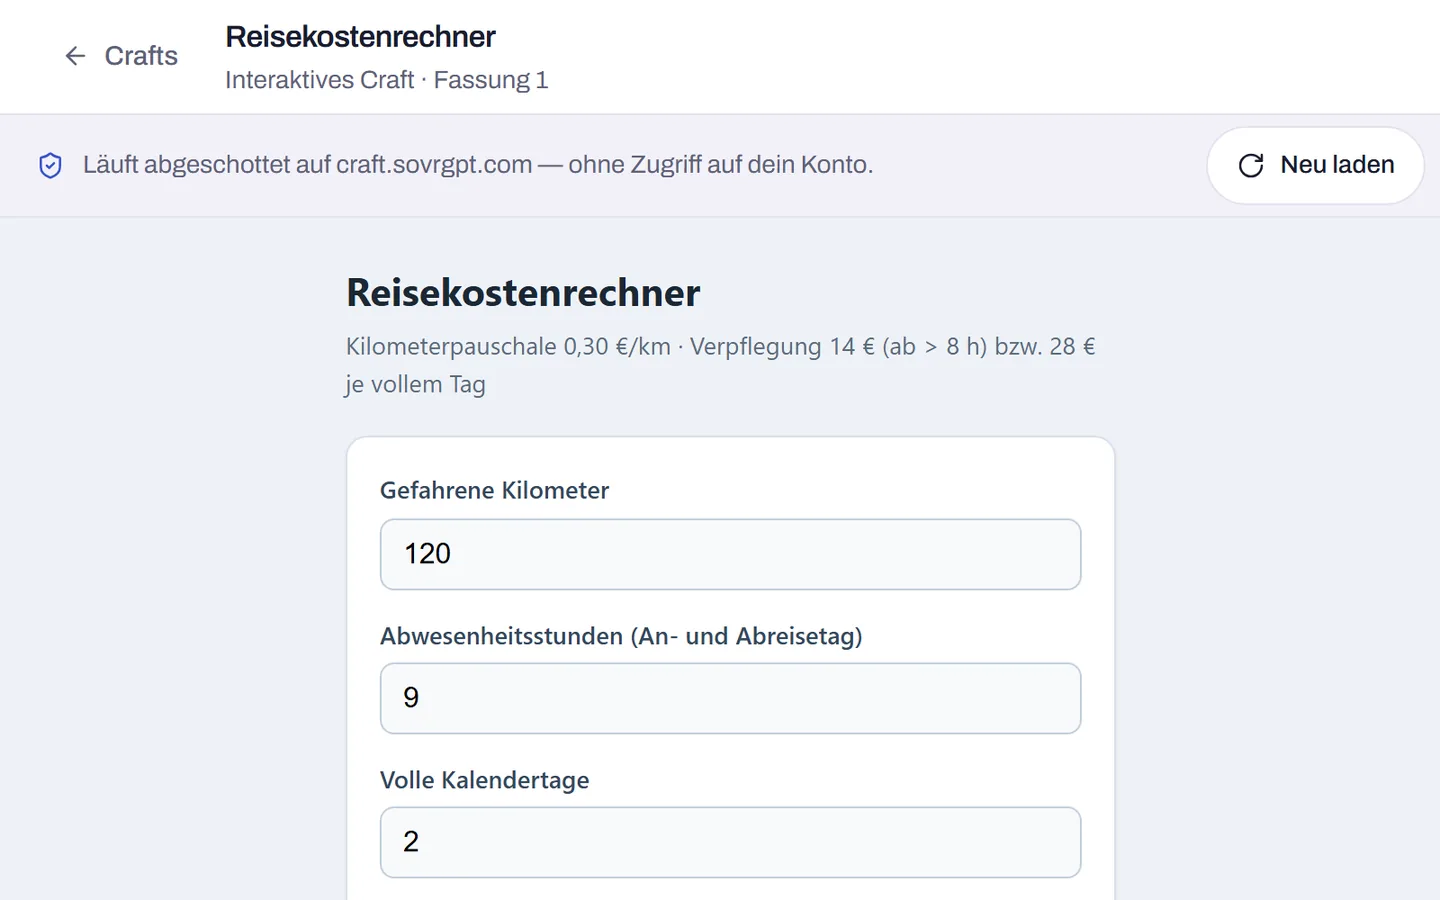The image size is (1440, 900).
Task: Click the Gefahrene Kilometer label
Action: (494, 490)
